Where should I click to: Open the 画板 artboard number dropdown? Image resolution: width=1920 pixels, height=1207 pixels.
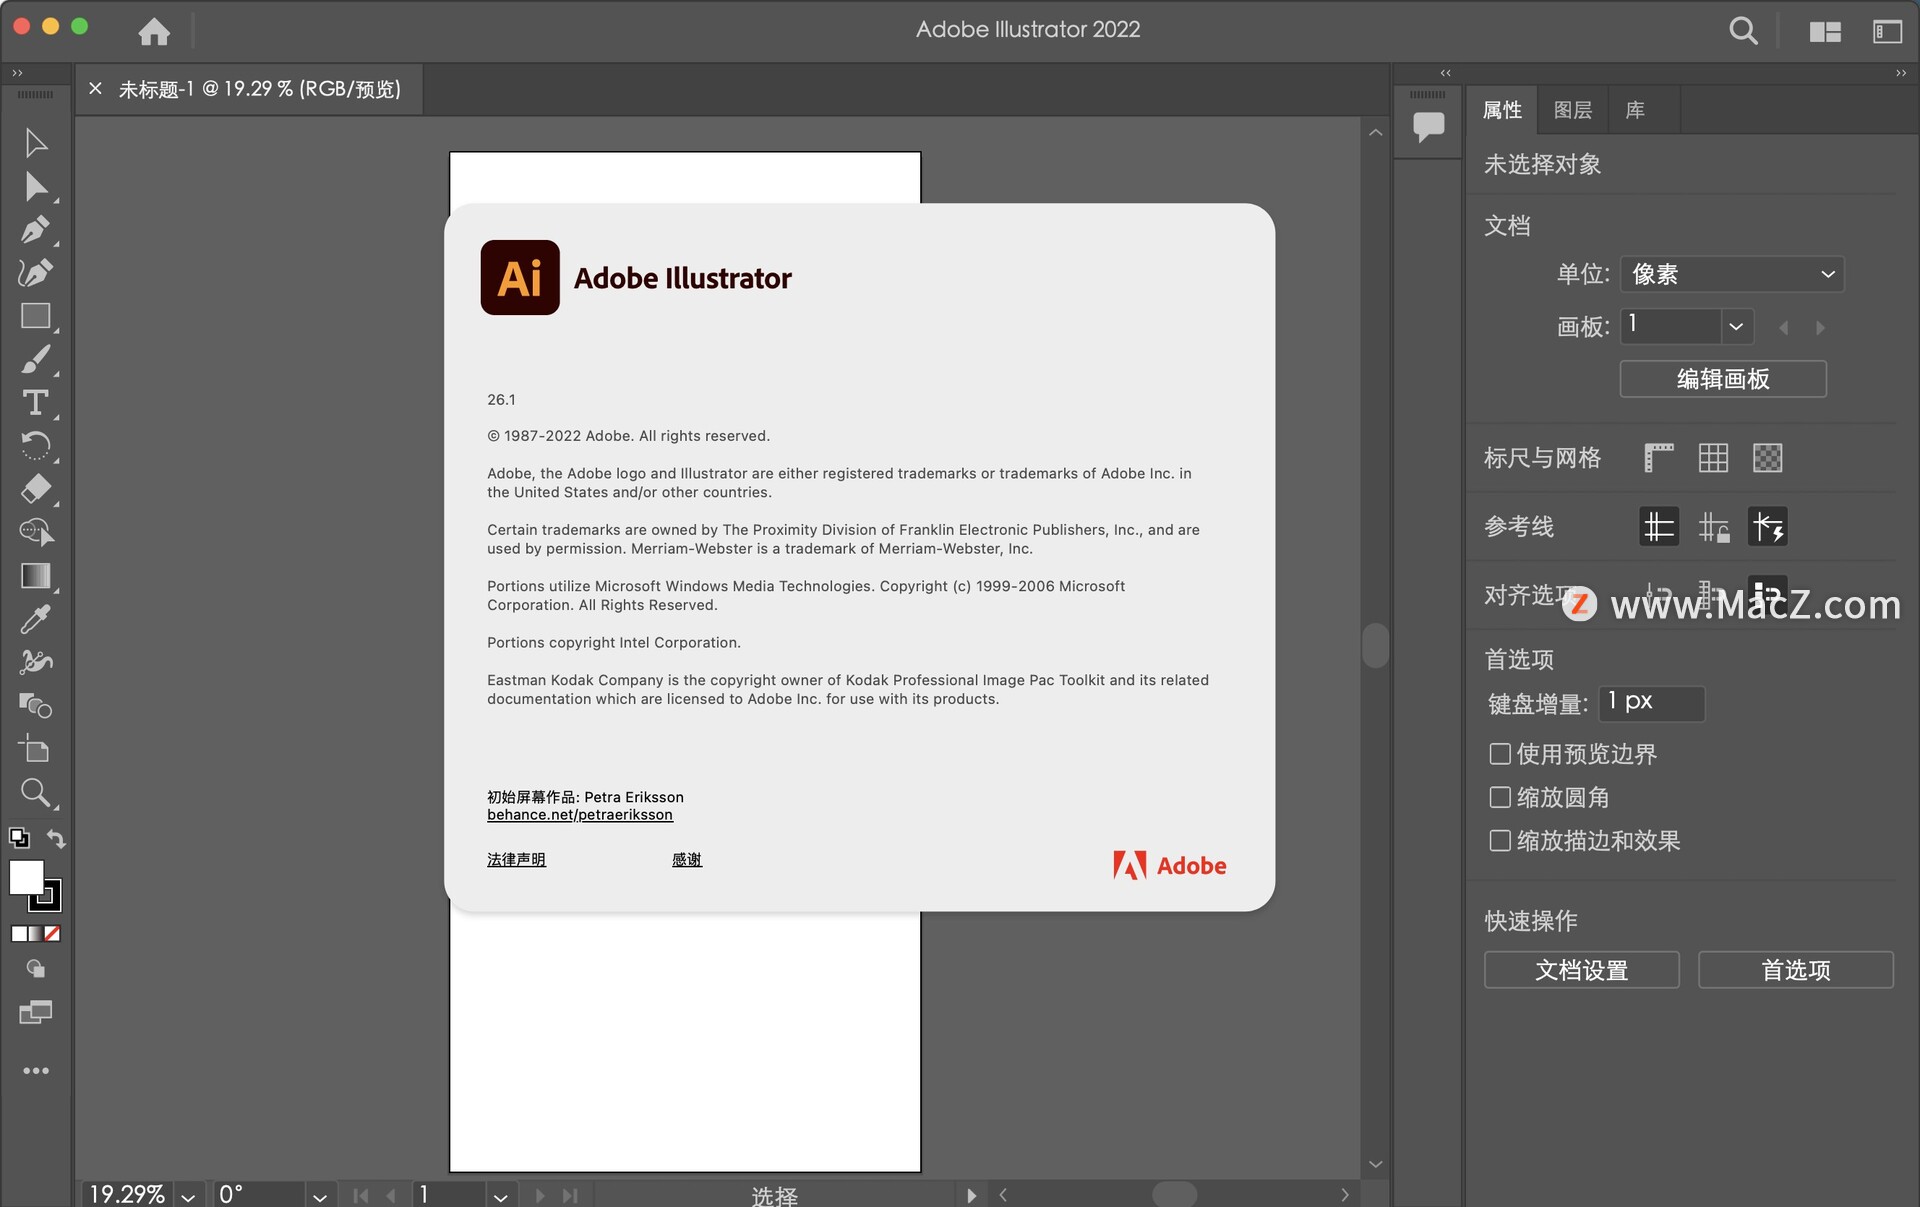tap(1736, 327)
